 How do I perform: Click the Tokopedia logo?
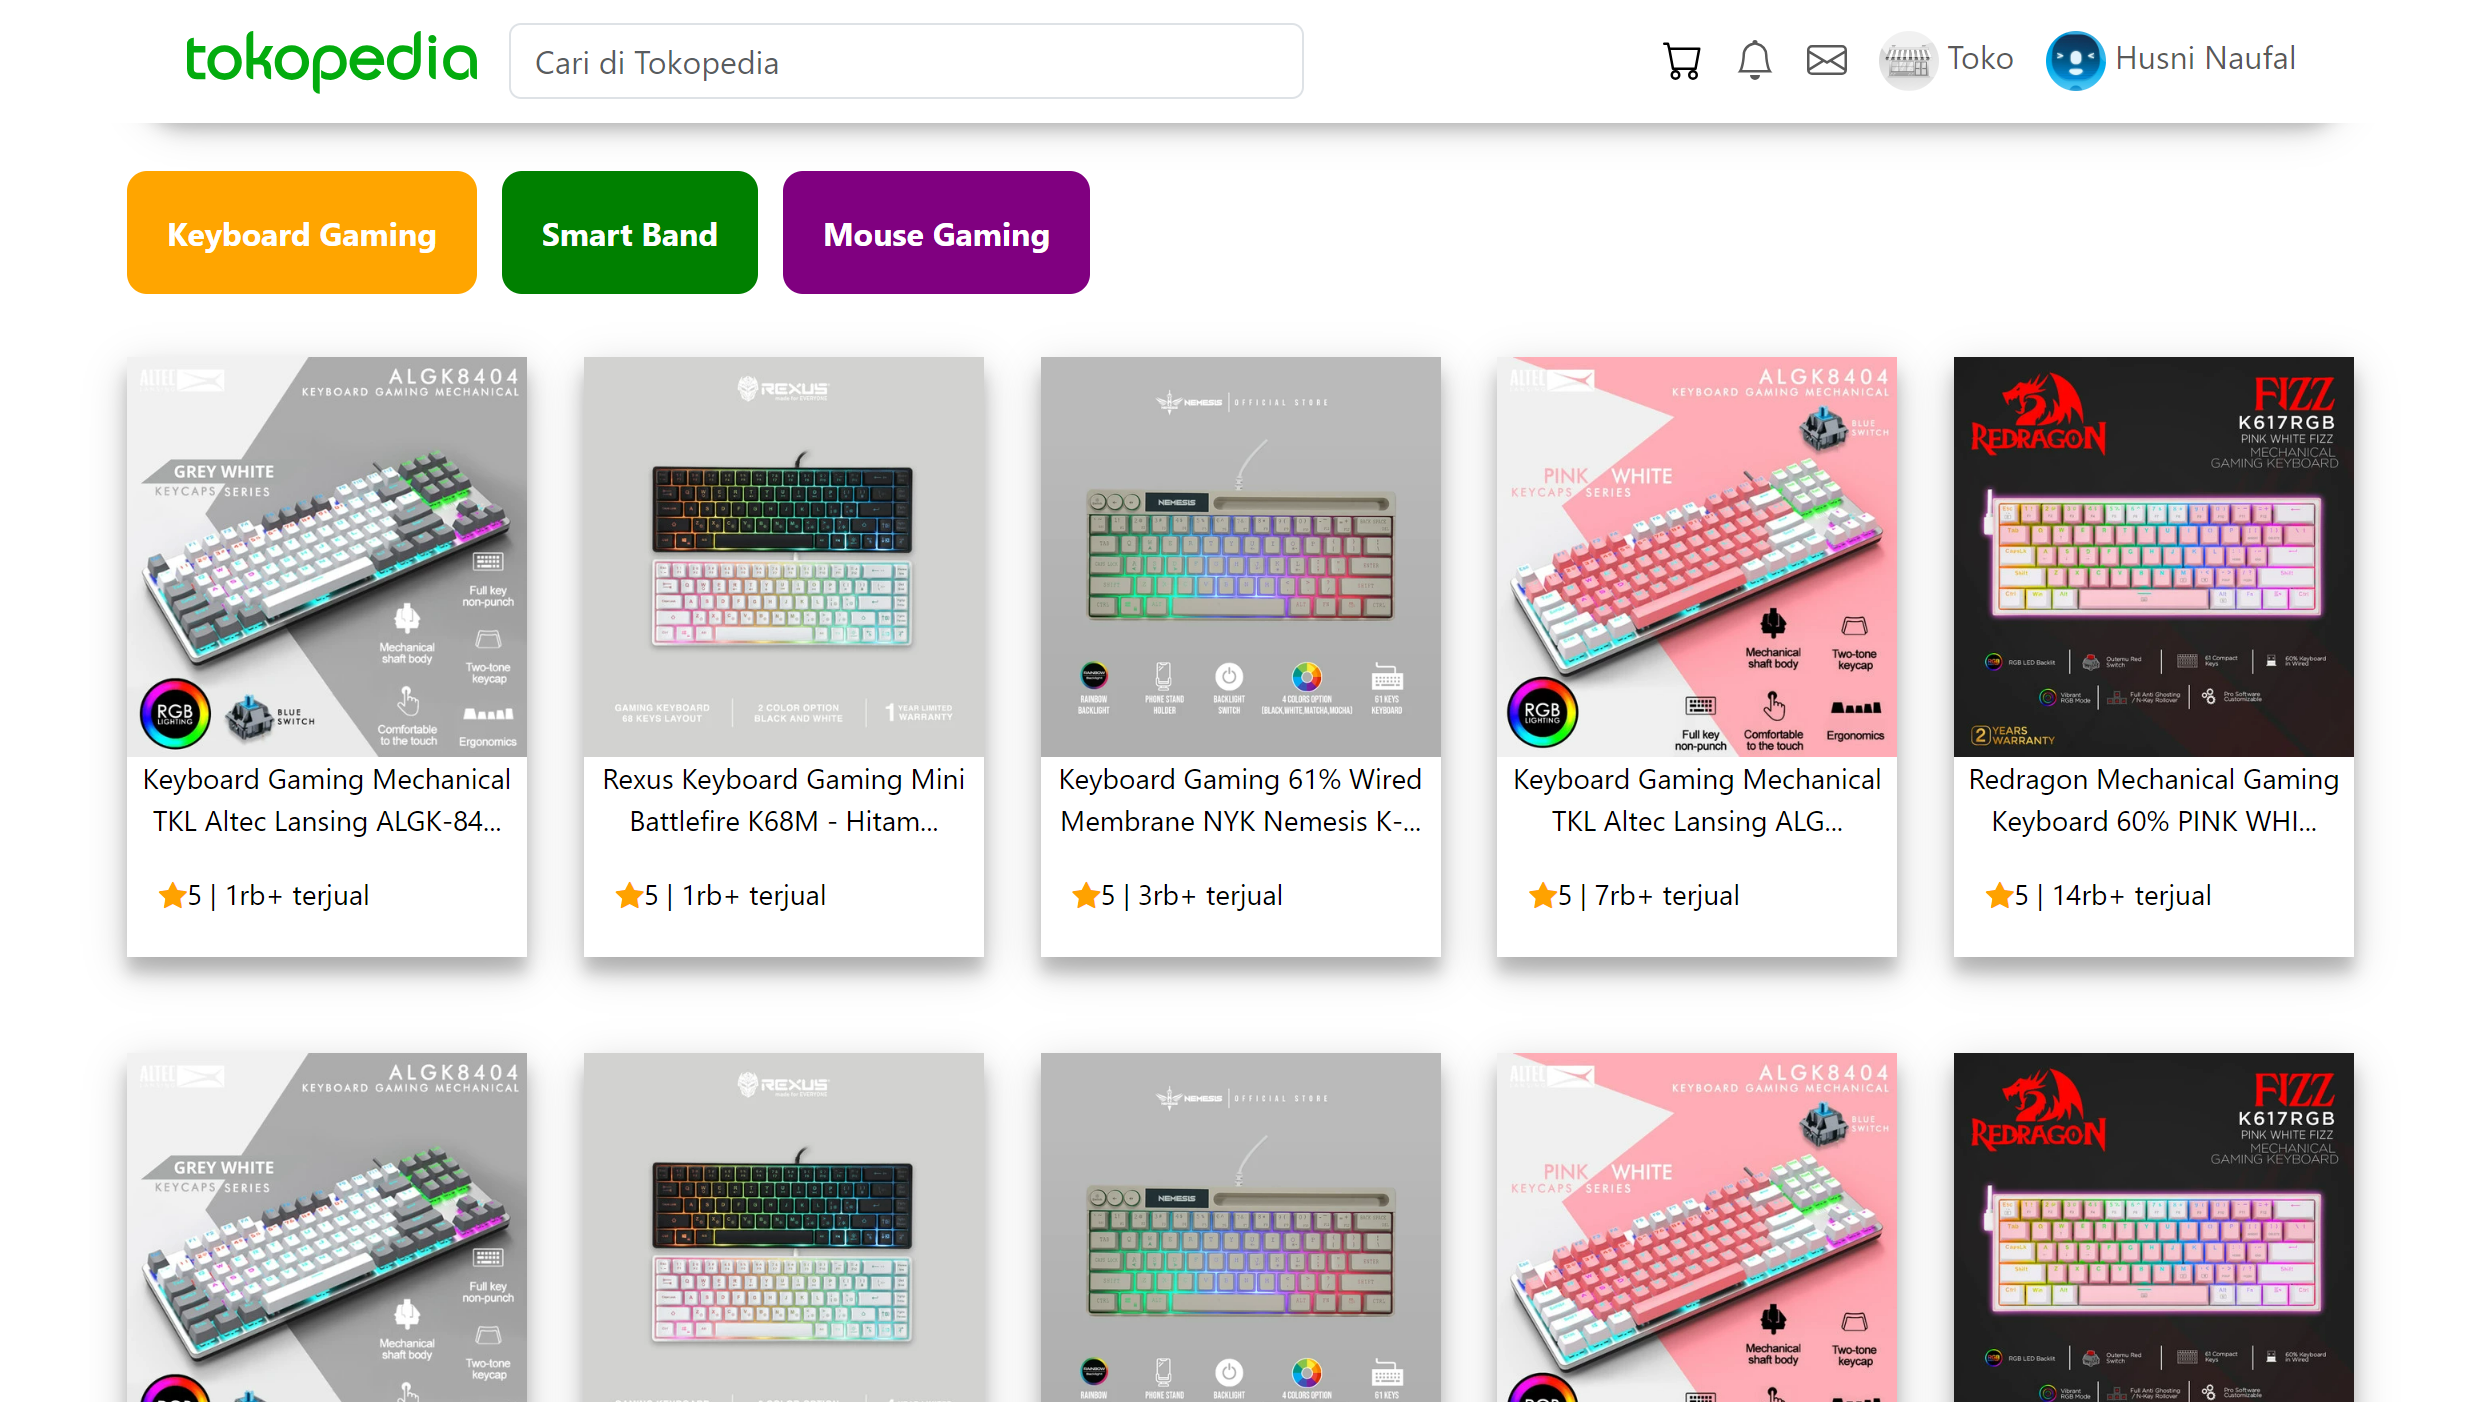pos(331,60)
